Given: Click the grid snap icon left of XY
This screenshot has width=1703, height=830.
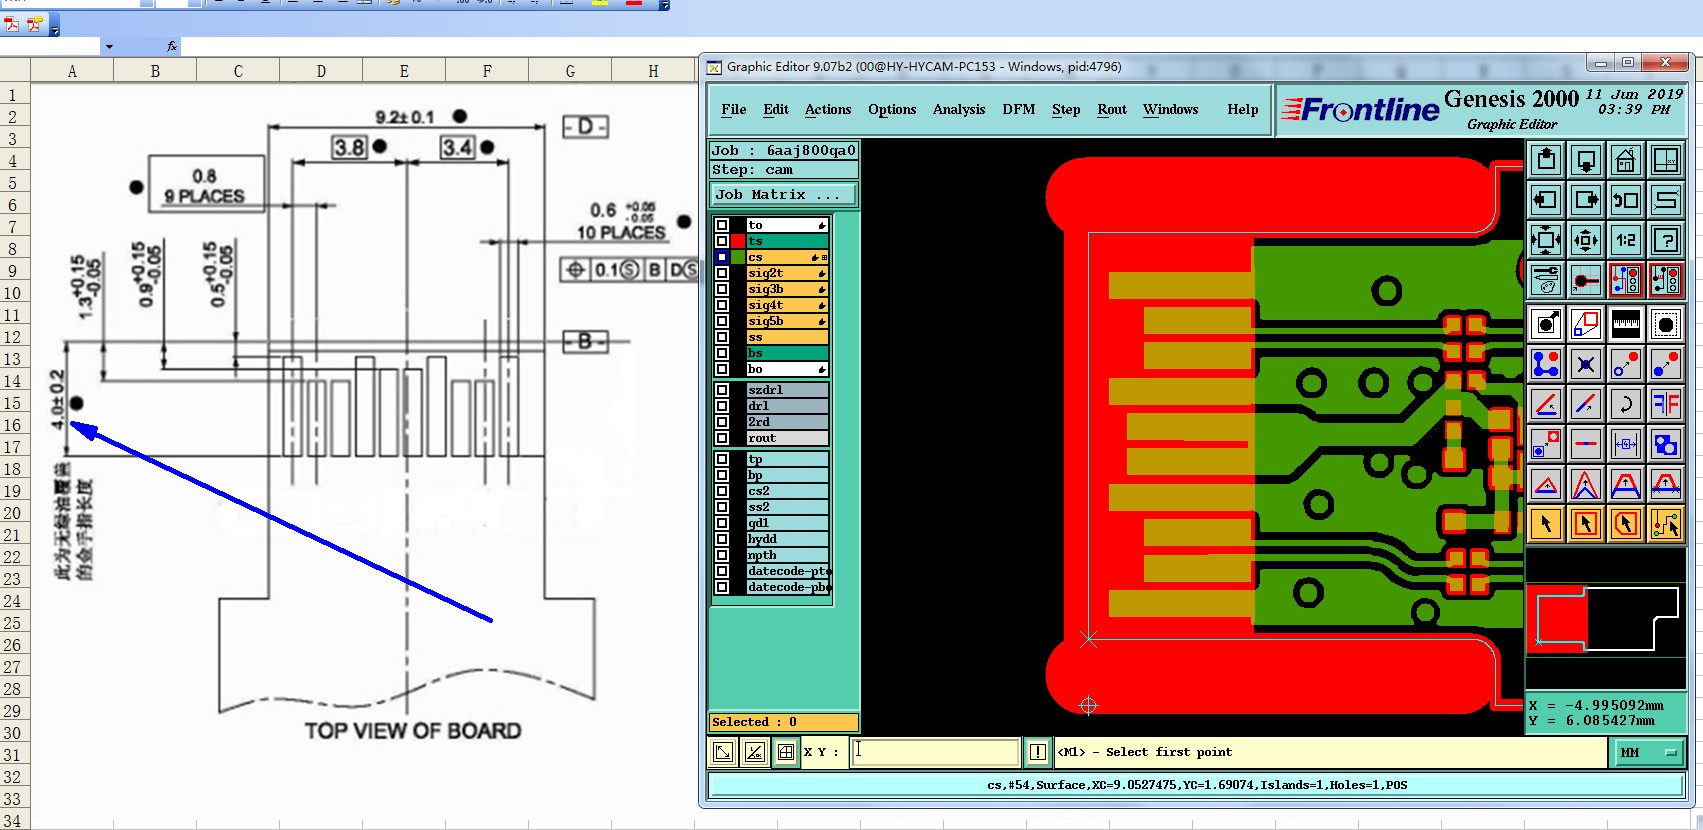Looking at the screenshot, I should click(786, 752).
